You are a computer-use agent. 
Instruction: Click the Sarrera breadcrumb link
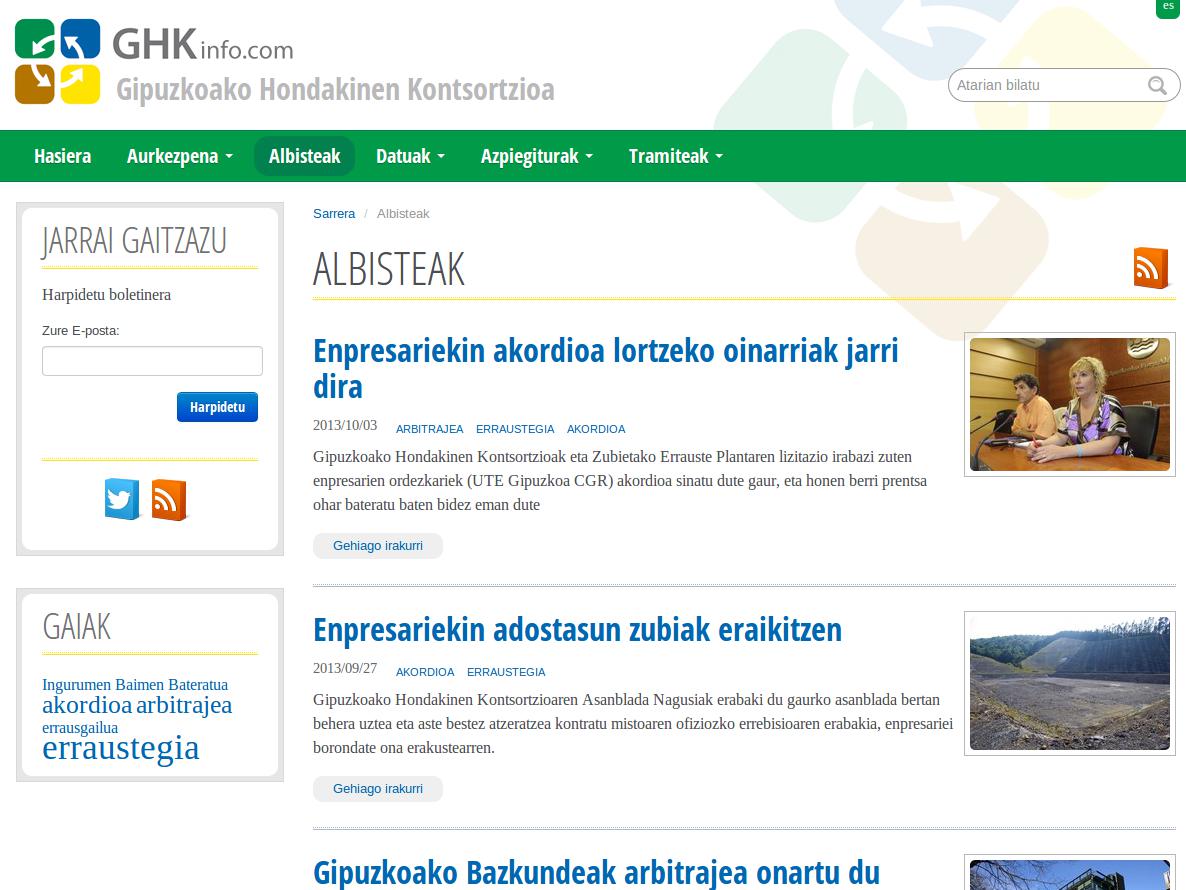pyautogui.click(x=333, y=213)
